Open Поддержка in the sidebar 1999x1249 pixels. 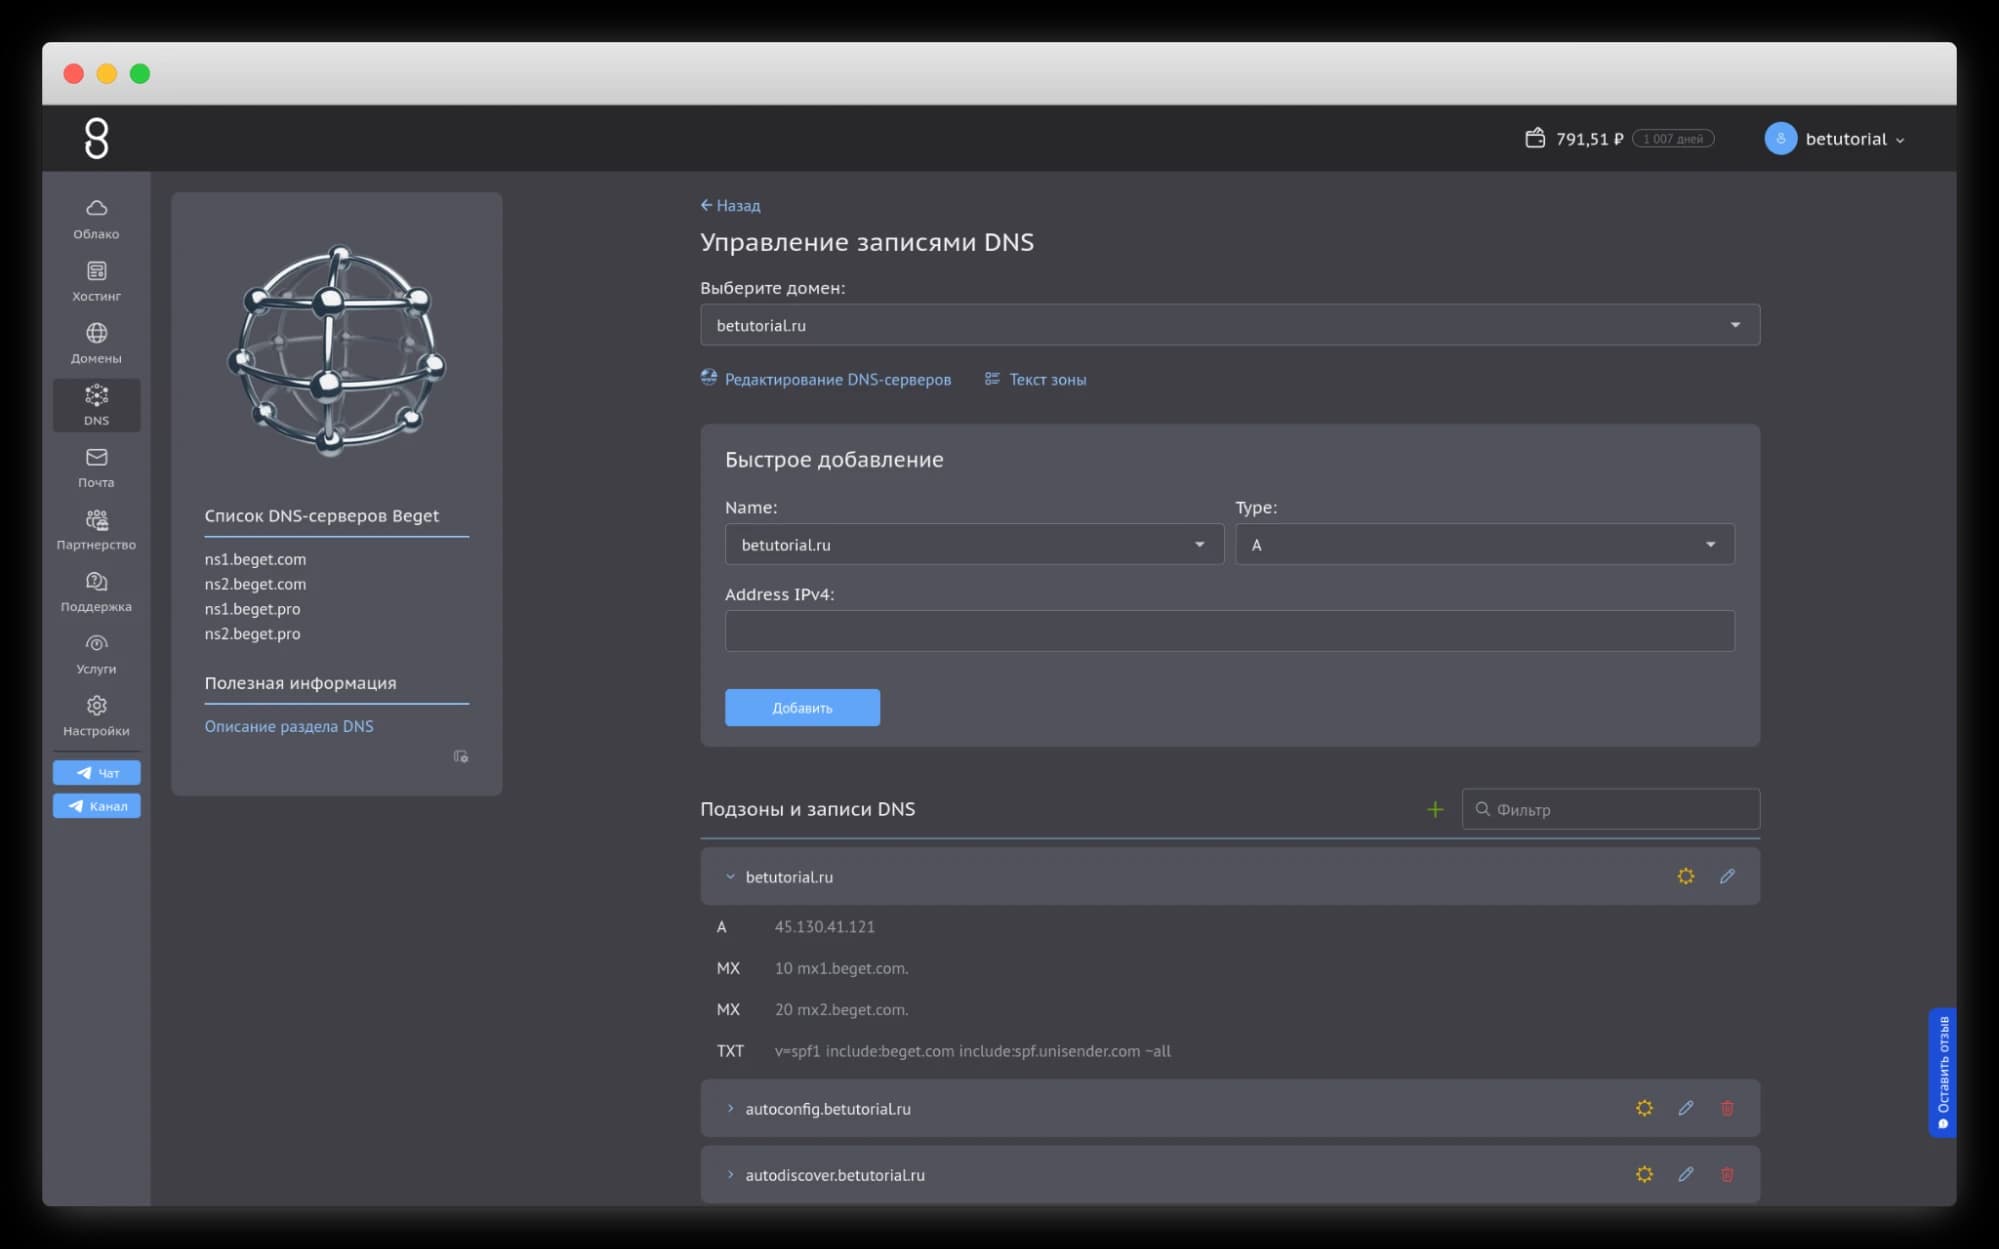[x=96, y=592]
